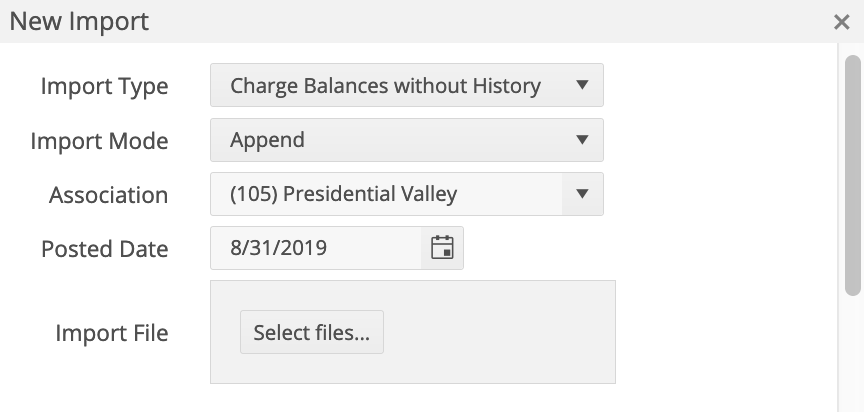Image resolution: width=864 pixels, height=412 pixels.
Task: Open the Posted Date calendar picker
Action: click(442, 248)
